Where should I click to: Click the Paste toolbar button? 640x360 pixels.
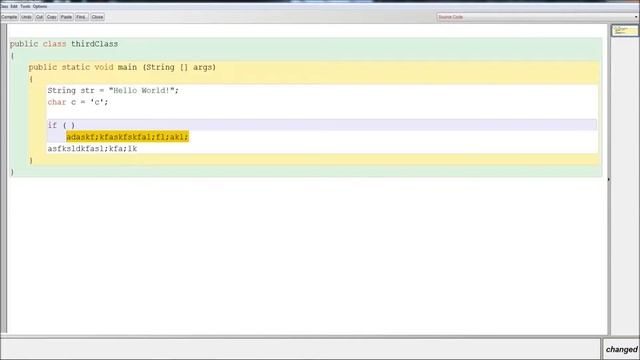coord(66,17)
